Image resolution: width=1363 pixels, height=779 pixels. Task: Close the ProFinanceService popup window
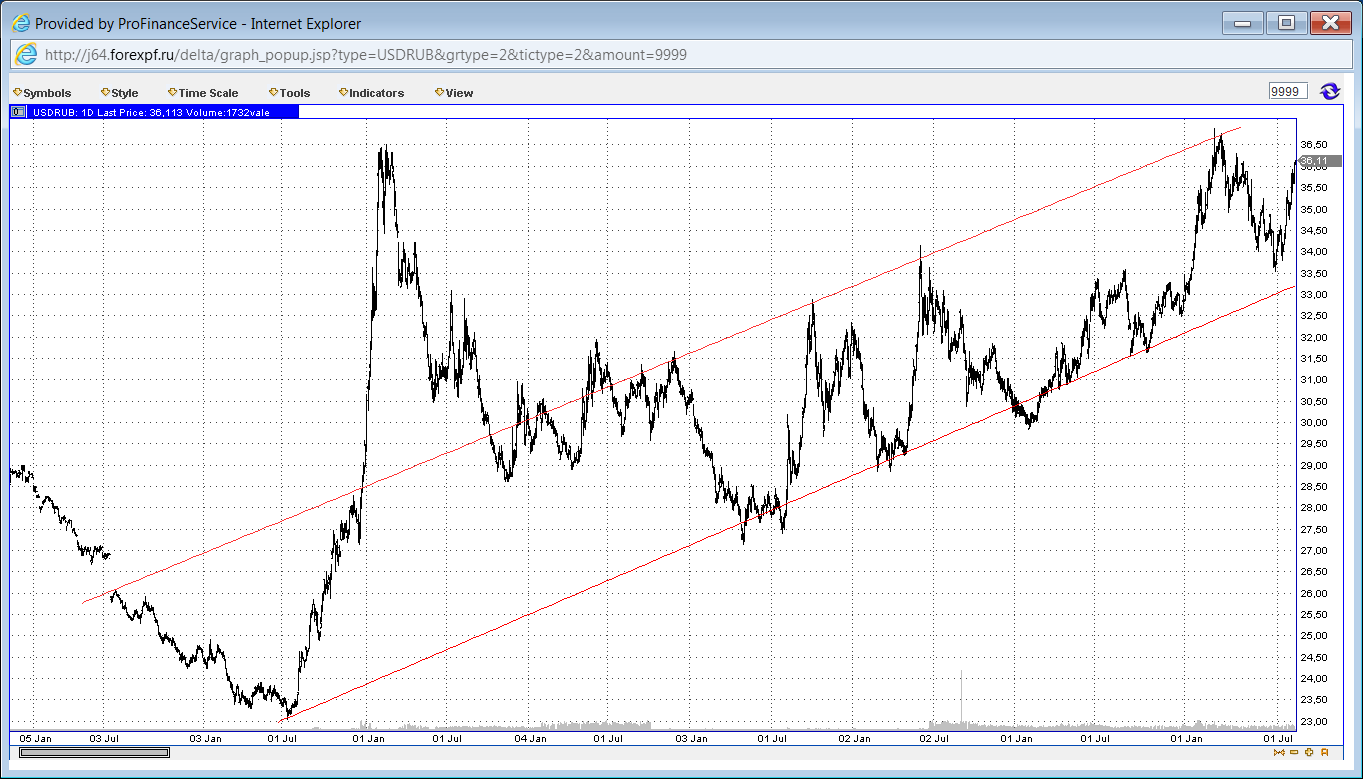(1331, 22)
